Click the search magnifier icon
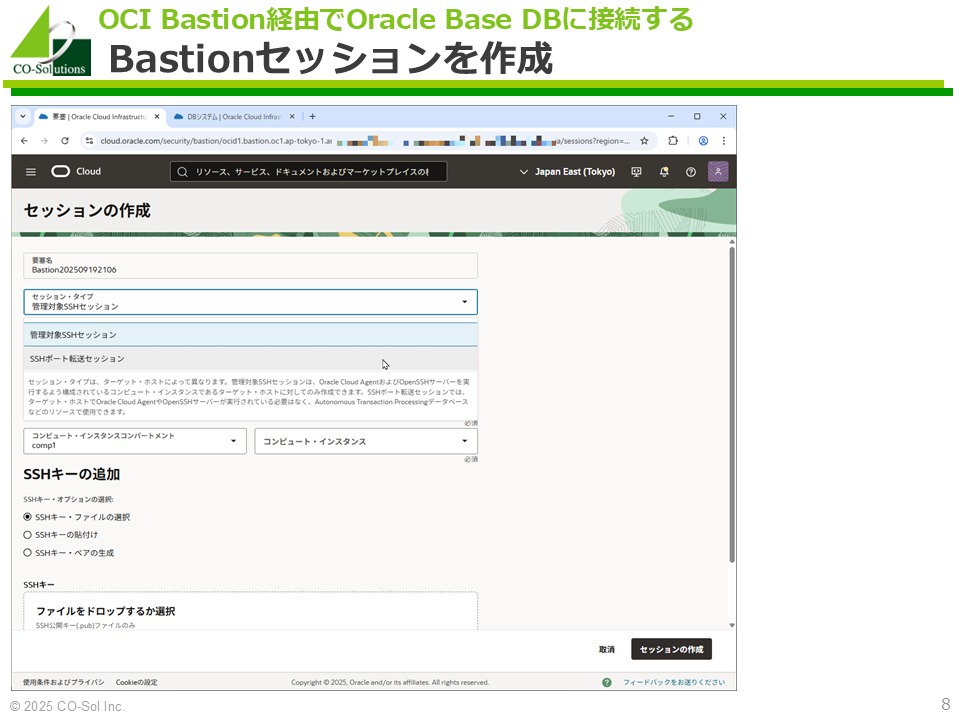The width and height of the screenshot is (960, 720). coord(182,172)
